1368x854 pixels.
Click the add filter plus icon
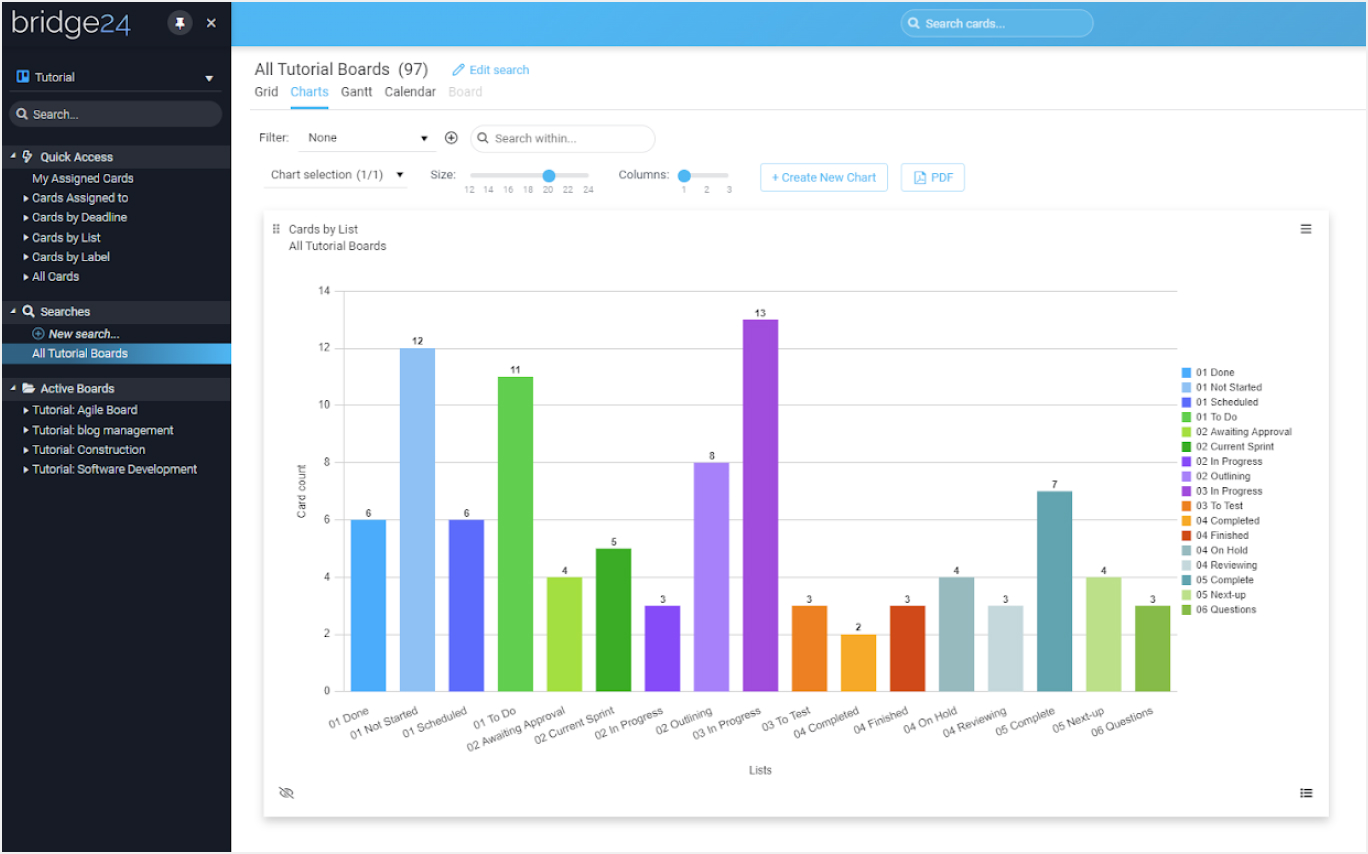451,138
